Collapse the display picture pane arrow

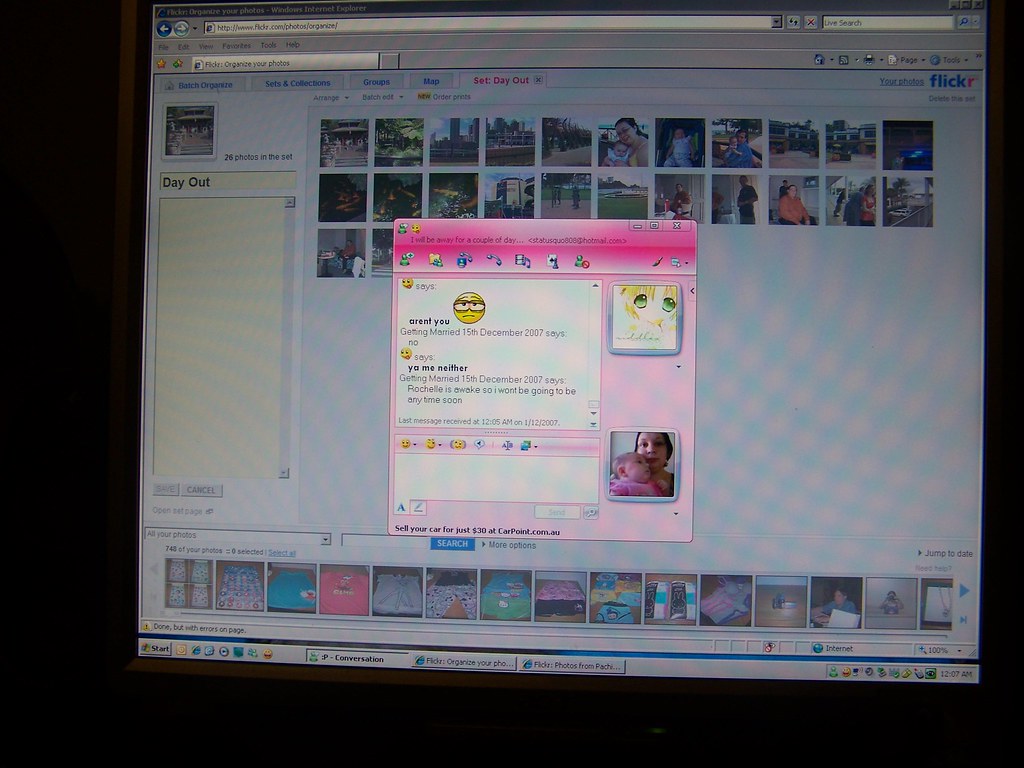tap(692, 291)
